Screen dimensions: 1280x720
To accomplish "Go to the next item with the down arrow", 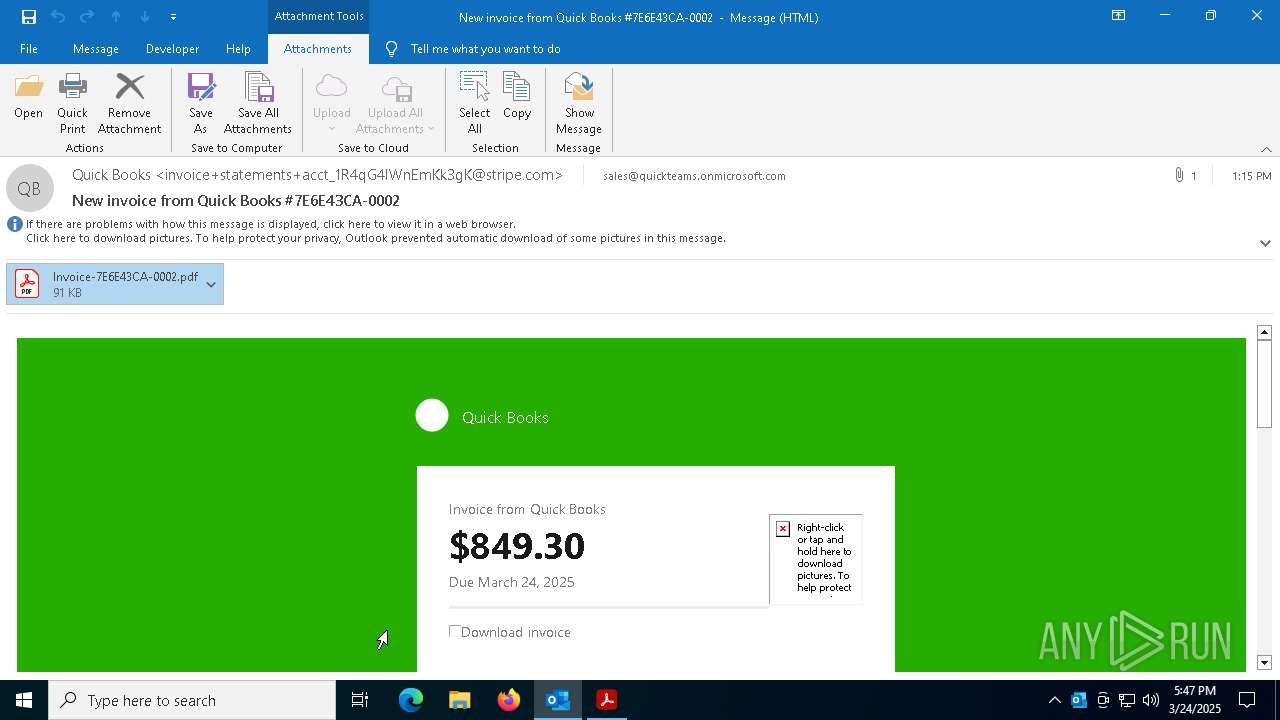I will 145,17.
